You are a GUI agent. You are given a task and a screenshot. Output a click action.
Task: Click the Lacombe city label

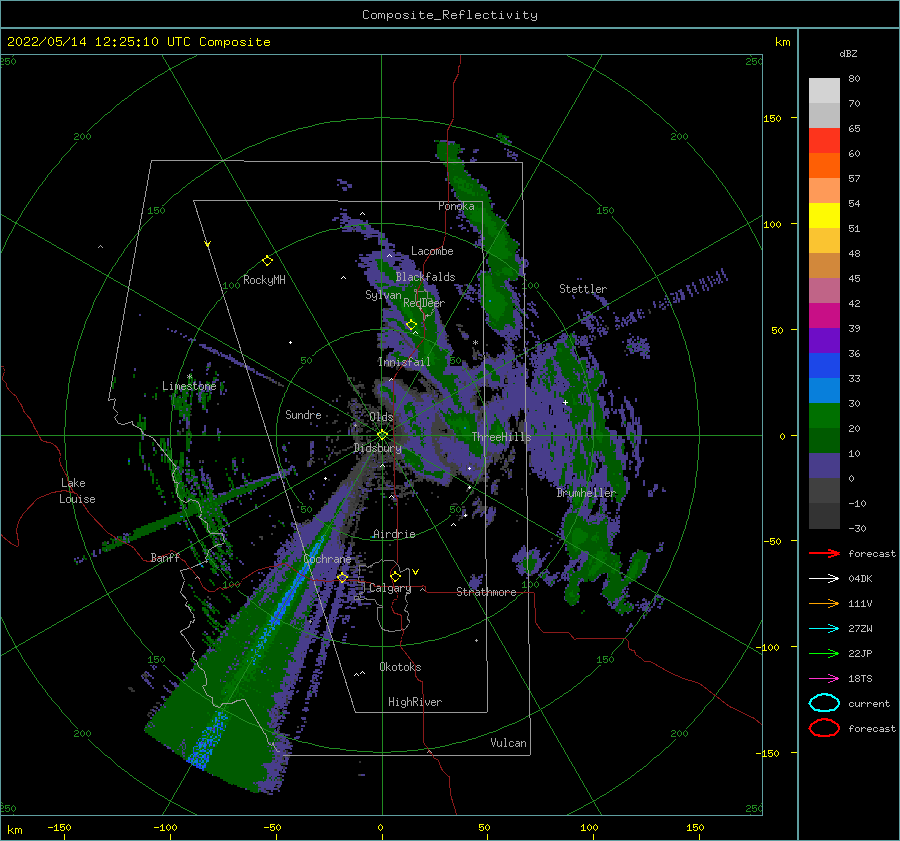[x=432, y=251]
